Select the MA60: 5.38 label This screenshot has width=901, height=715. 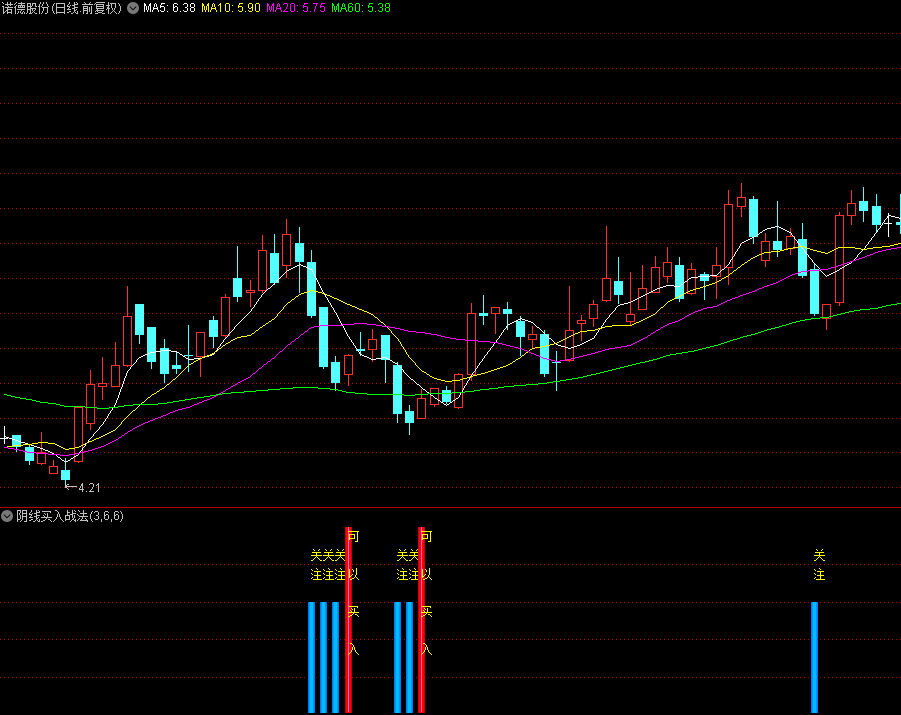(361, 8)
